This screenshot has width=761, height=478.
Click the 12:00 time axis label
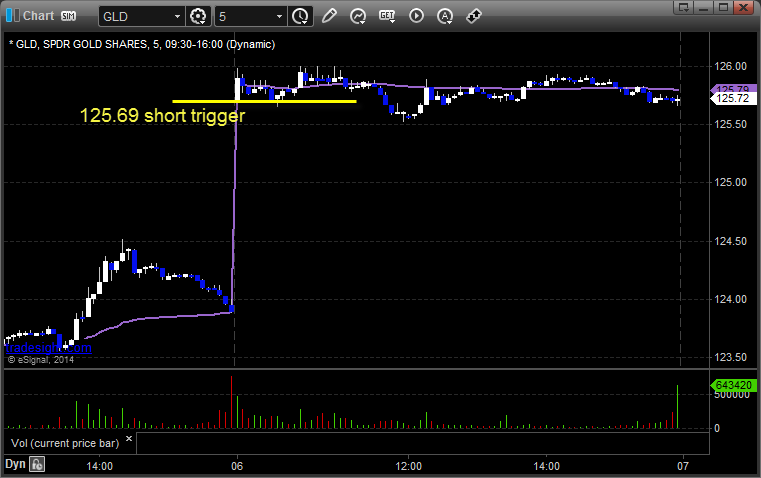409,466
